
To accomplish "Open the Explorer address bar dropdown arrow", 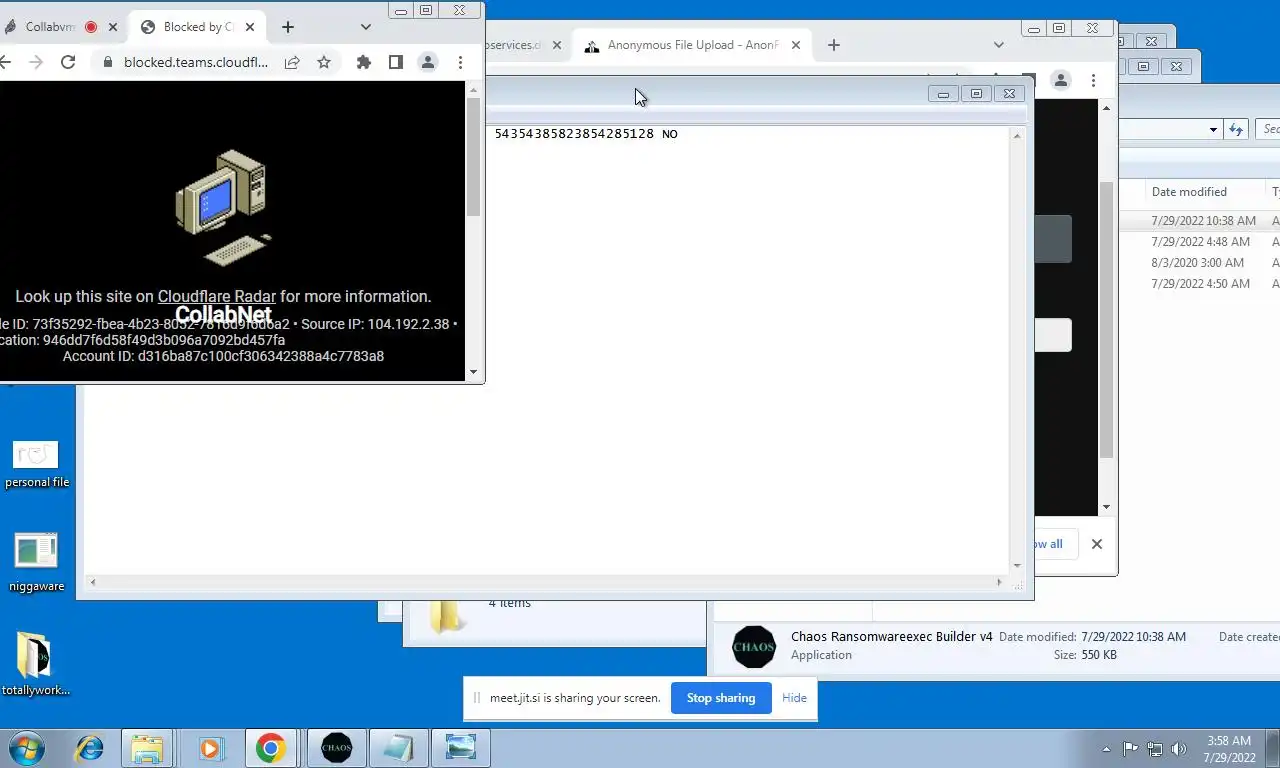I will click(x=1213, y=129).
